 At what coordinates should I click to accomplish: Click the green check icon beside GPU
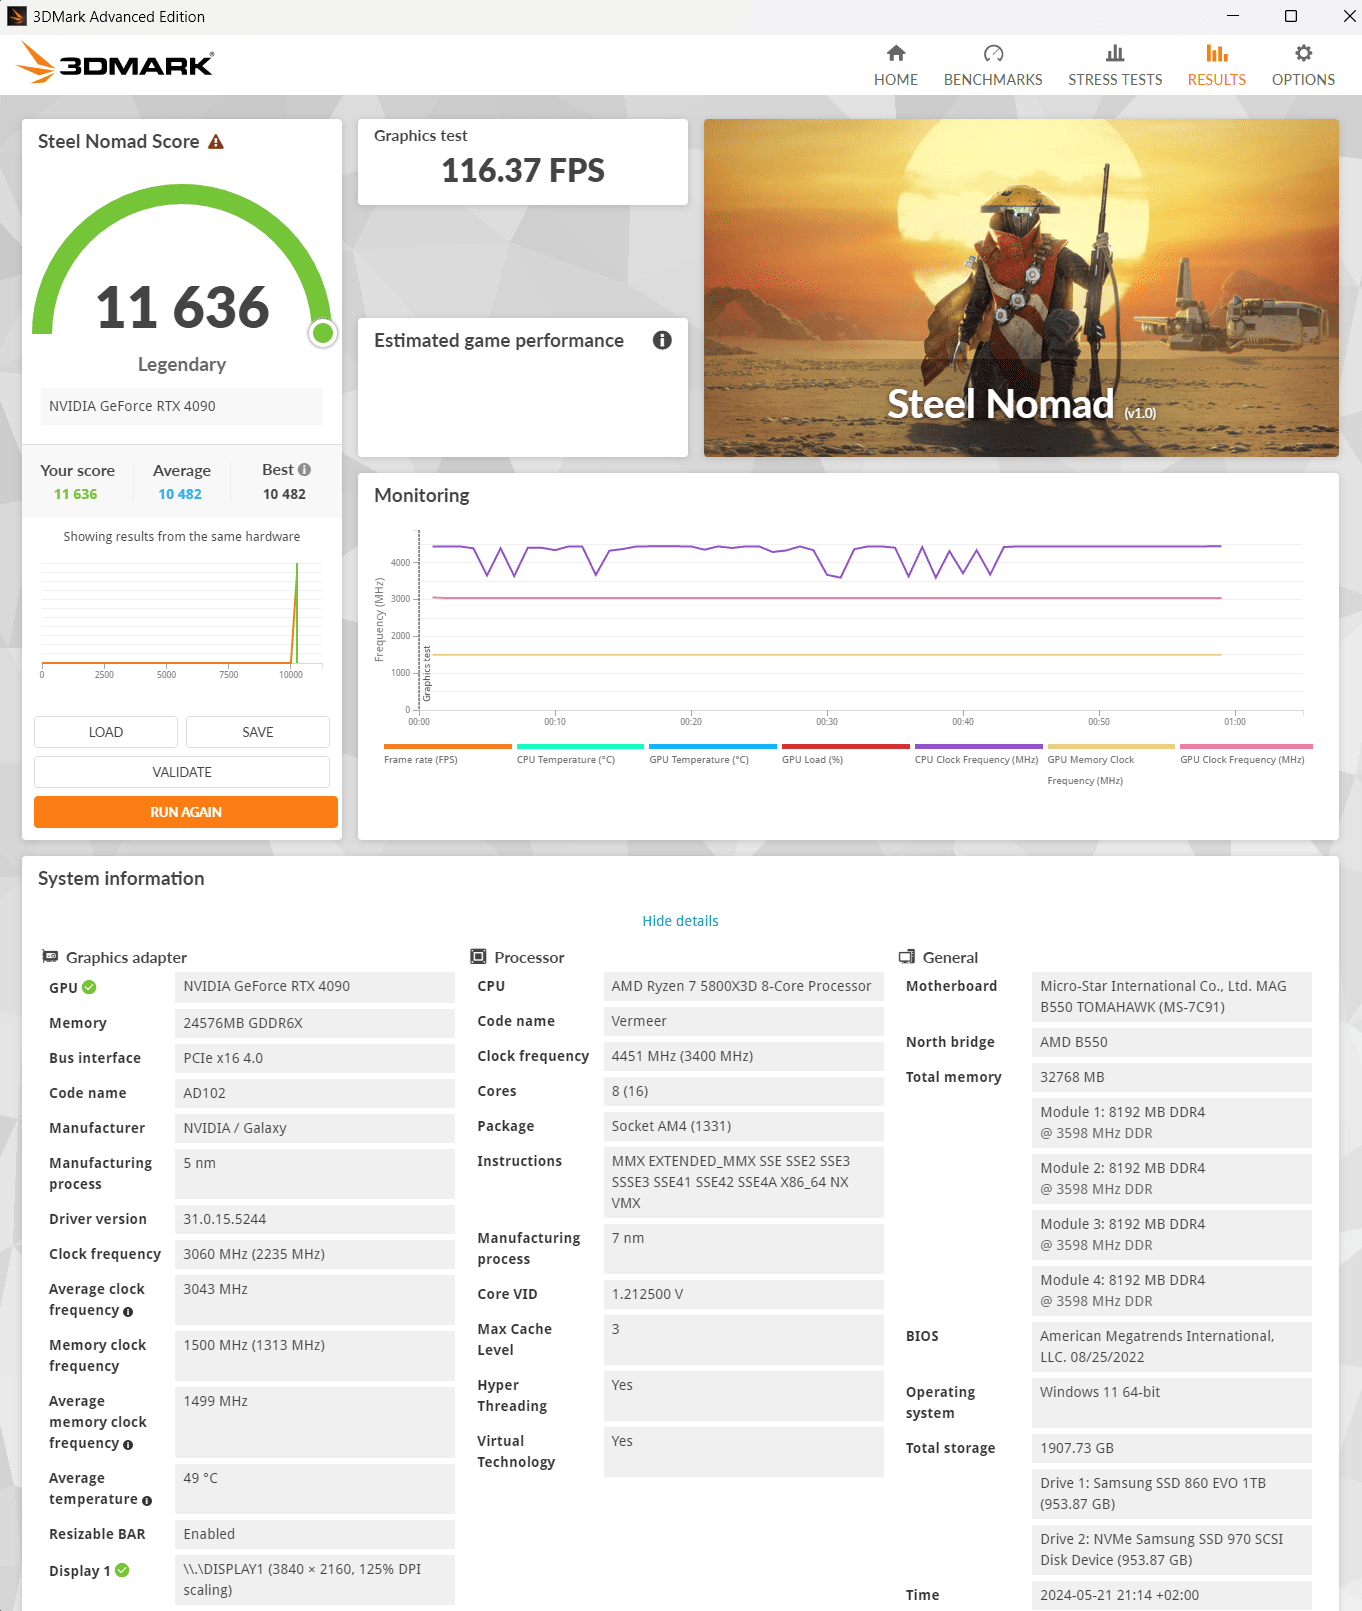click(89, 987)
